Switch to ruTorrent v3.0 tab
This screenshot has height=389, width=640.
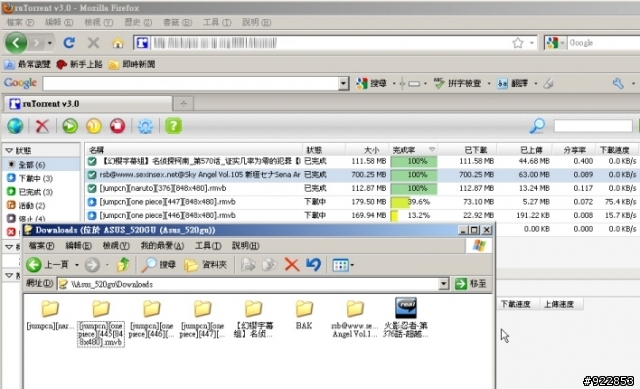pyautogui.click(x=87, y=104)
